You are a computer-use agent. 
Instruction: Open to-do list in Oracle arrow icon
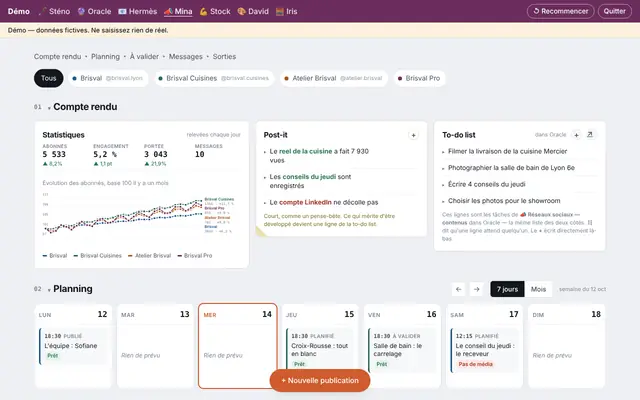590,135
